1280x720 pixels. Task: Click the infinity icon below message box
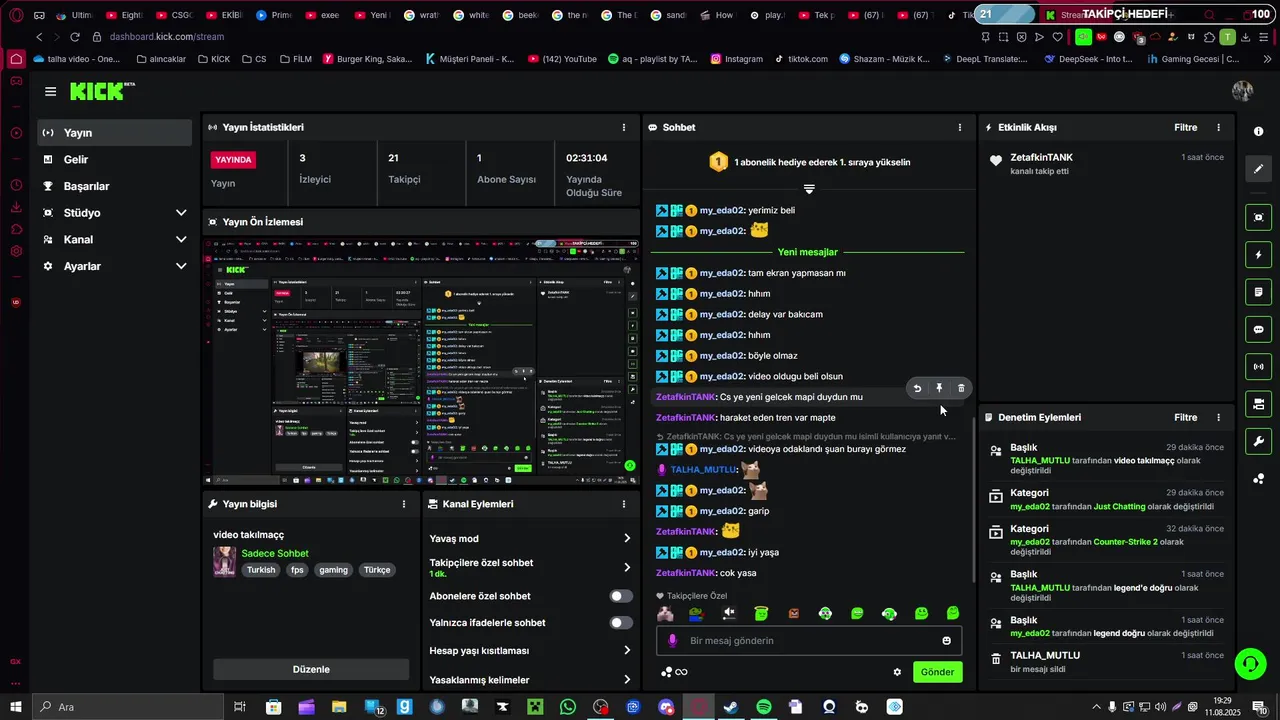click(x=681, y=672)
